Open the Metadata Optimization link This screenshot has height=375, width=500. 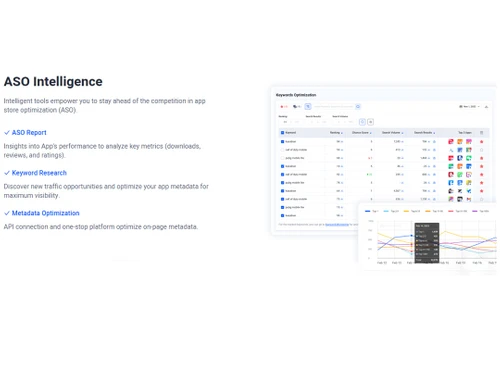[x=45, y=213]
